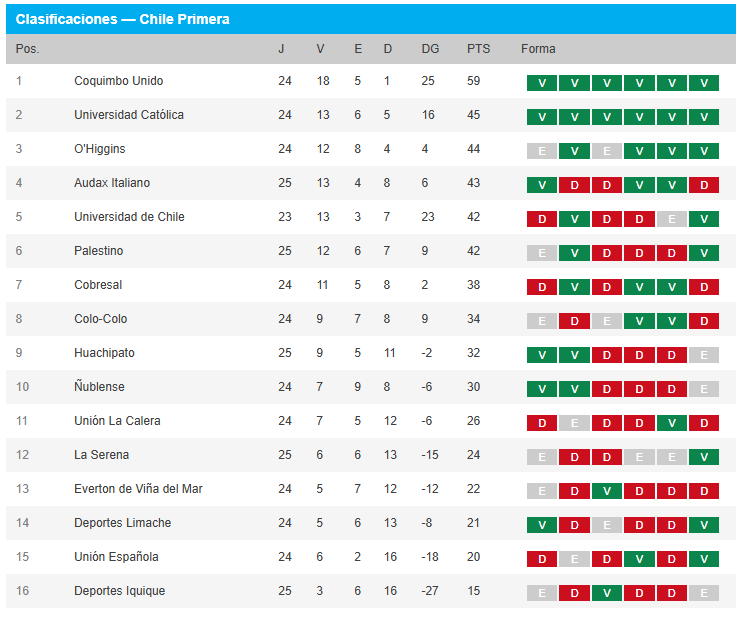The width and height of the screenshot is (743, 619).
Task: Click Deportes Limache's gray draw form badge
Action: [x=606, y=525]
